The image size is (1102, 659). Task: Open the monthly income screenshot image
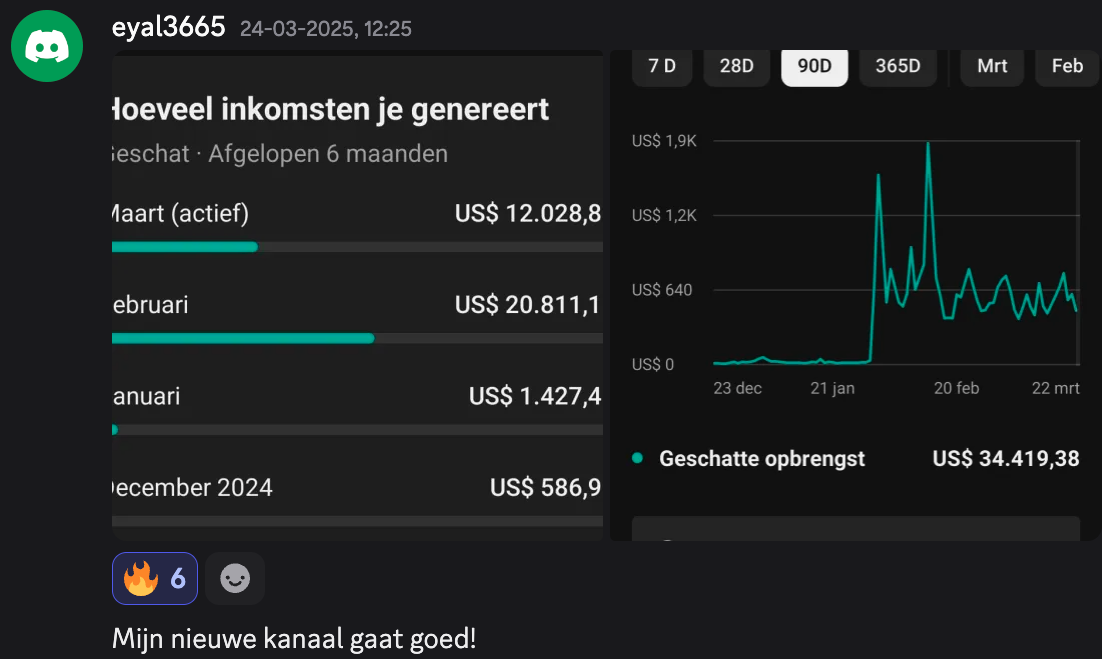(x=357, y=300)
